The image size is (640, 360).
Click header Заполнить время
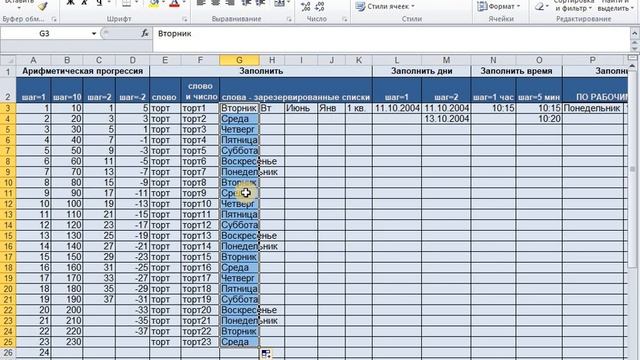click(x=516, y=71)
